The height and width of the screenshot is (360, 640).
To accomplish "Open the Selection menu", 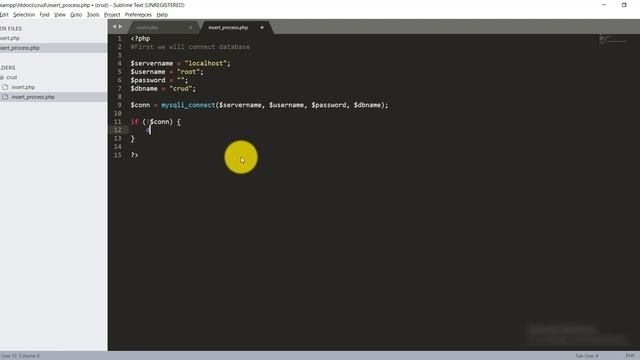I will coord(24,15).
